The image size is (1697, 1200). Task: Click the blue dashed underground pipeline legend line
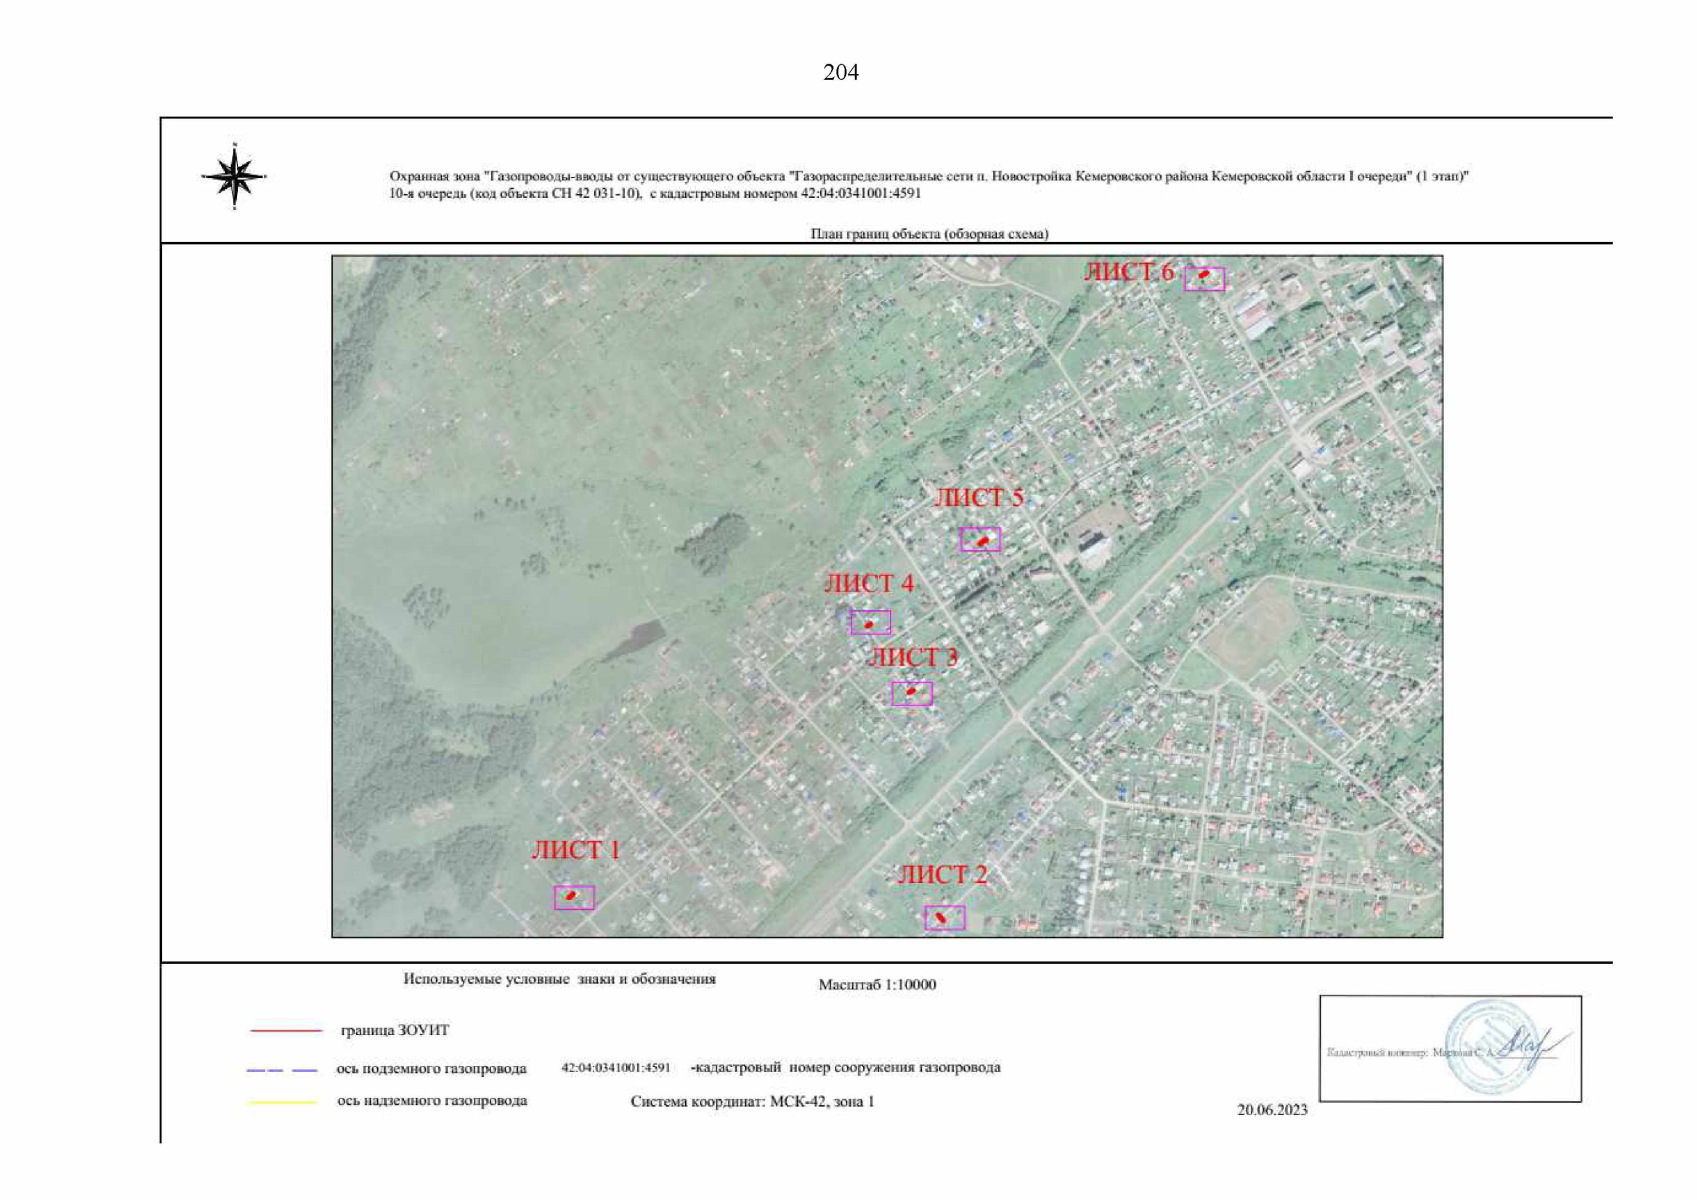pos(282,1070)
